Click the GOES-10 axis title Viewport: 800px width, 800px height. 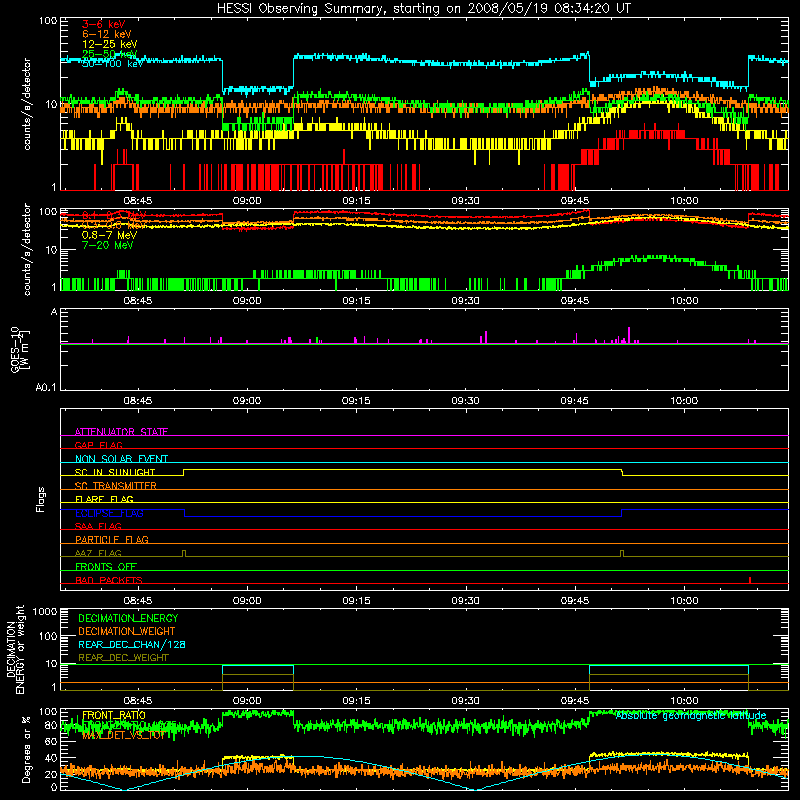point(20,349)
